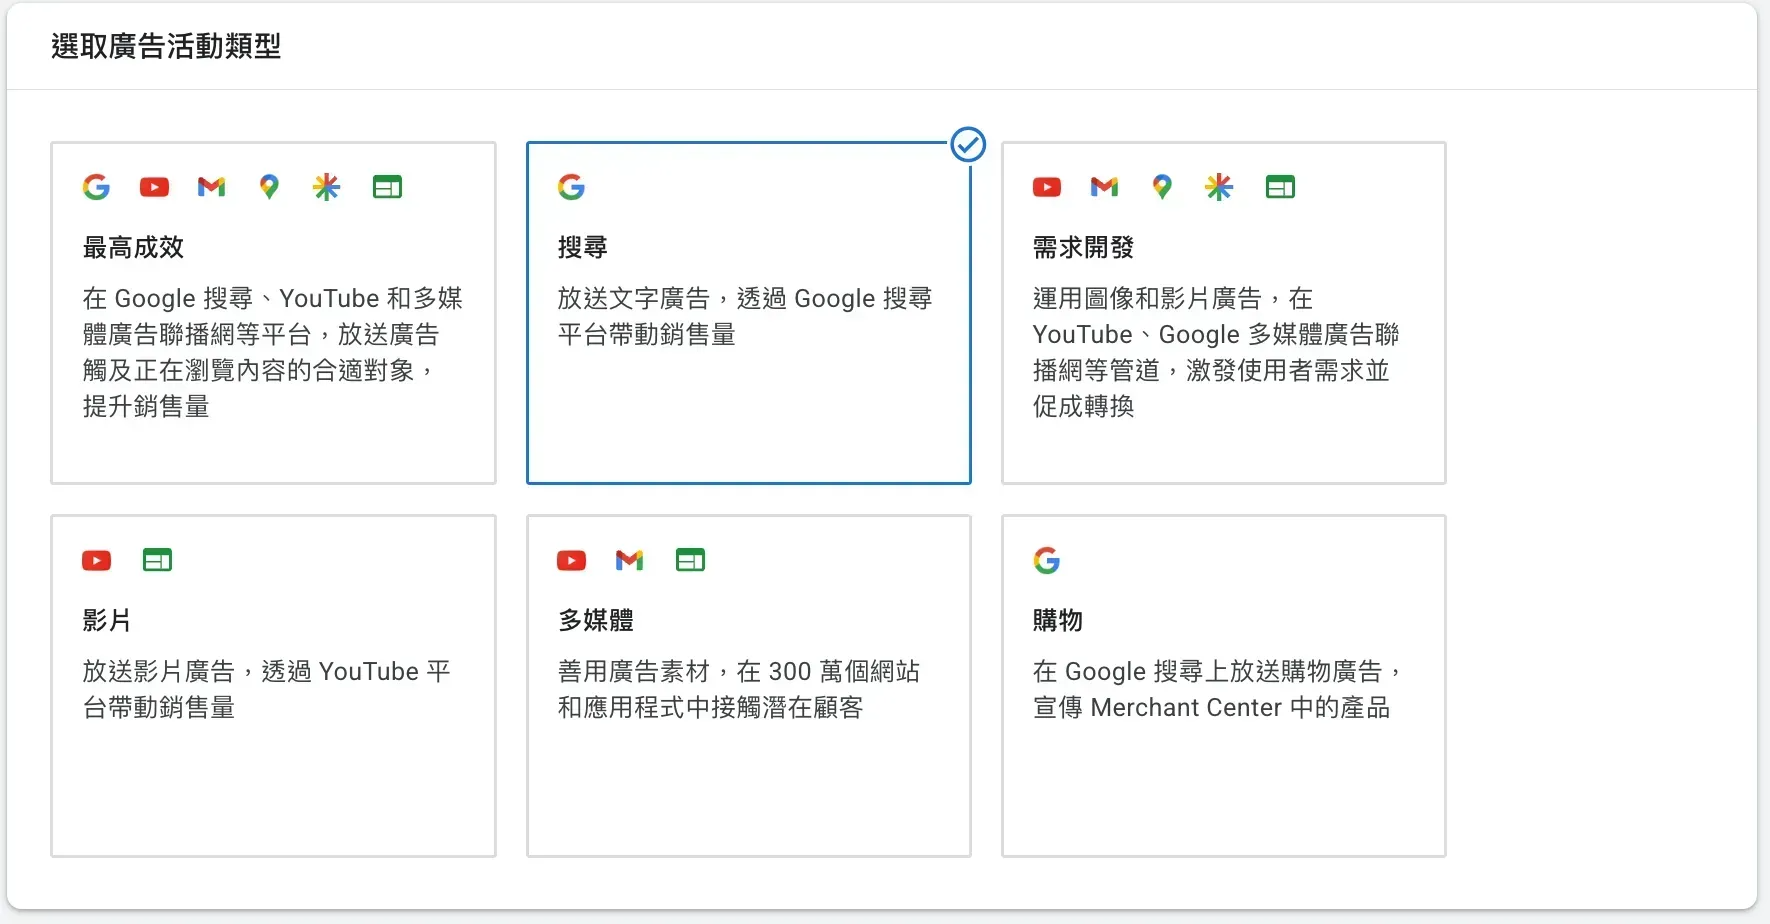Click Maps pin icon in 最高成效 card
This screenshot has height=924, width=1770.
[269, 187]
